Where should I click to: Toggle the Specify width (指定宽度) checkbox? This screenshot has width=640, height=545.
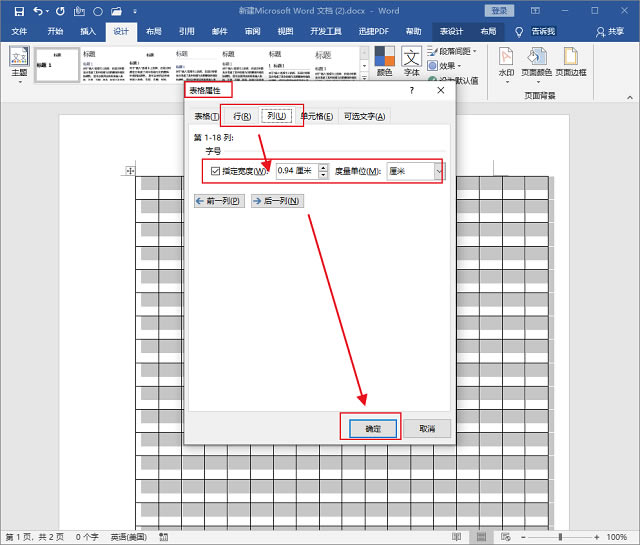point(216,171)
